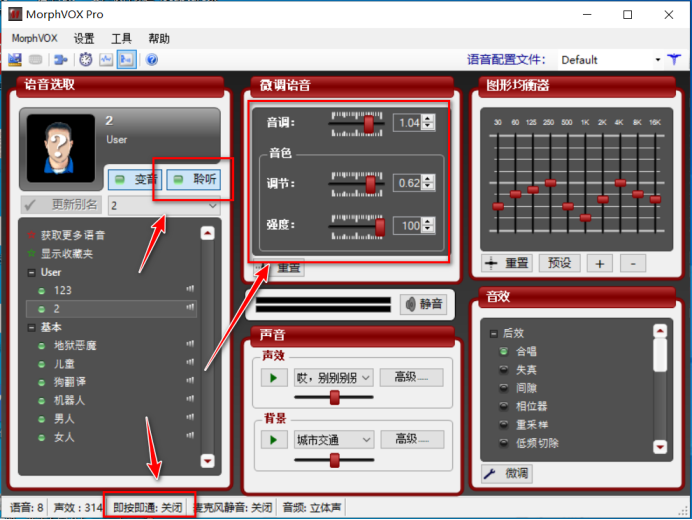Click the equalizer - button

(633, 264)
